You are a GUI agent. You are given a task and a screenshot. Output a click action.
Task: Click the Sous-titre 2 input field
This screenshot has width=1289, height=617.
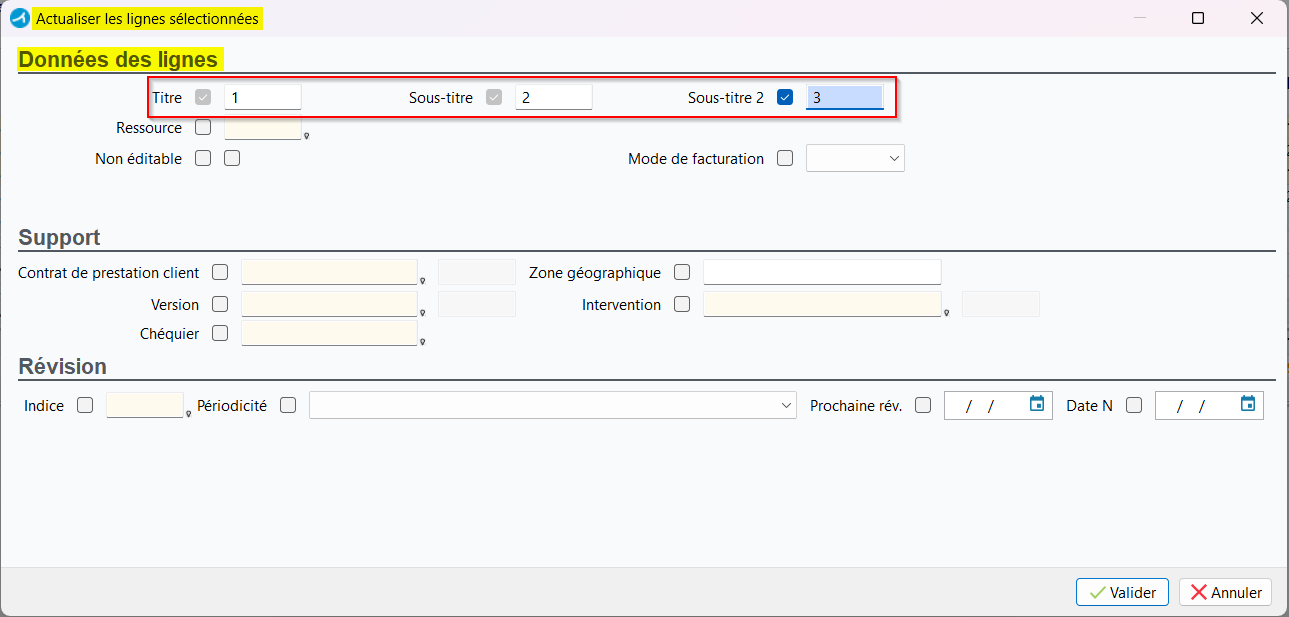844,98
